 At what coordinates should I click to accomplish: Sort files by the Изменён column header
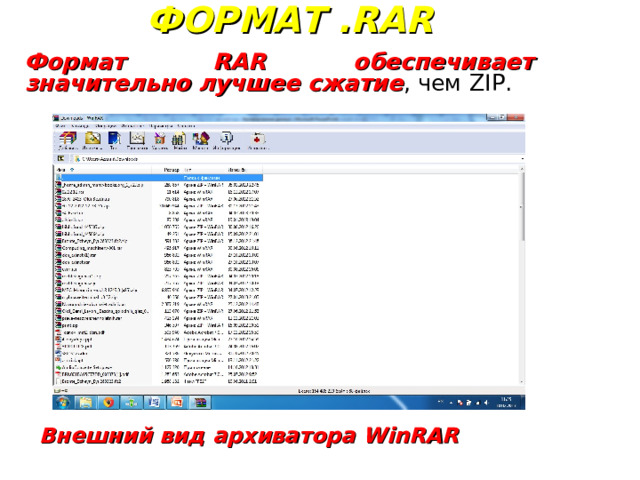244,169
